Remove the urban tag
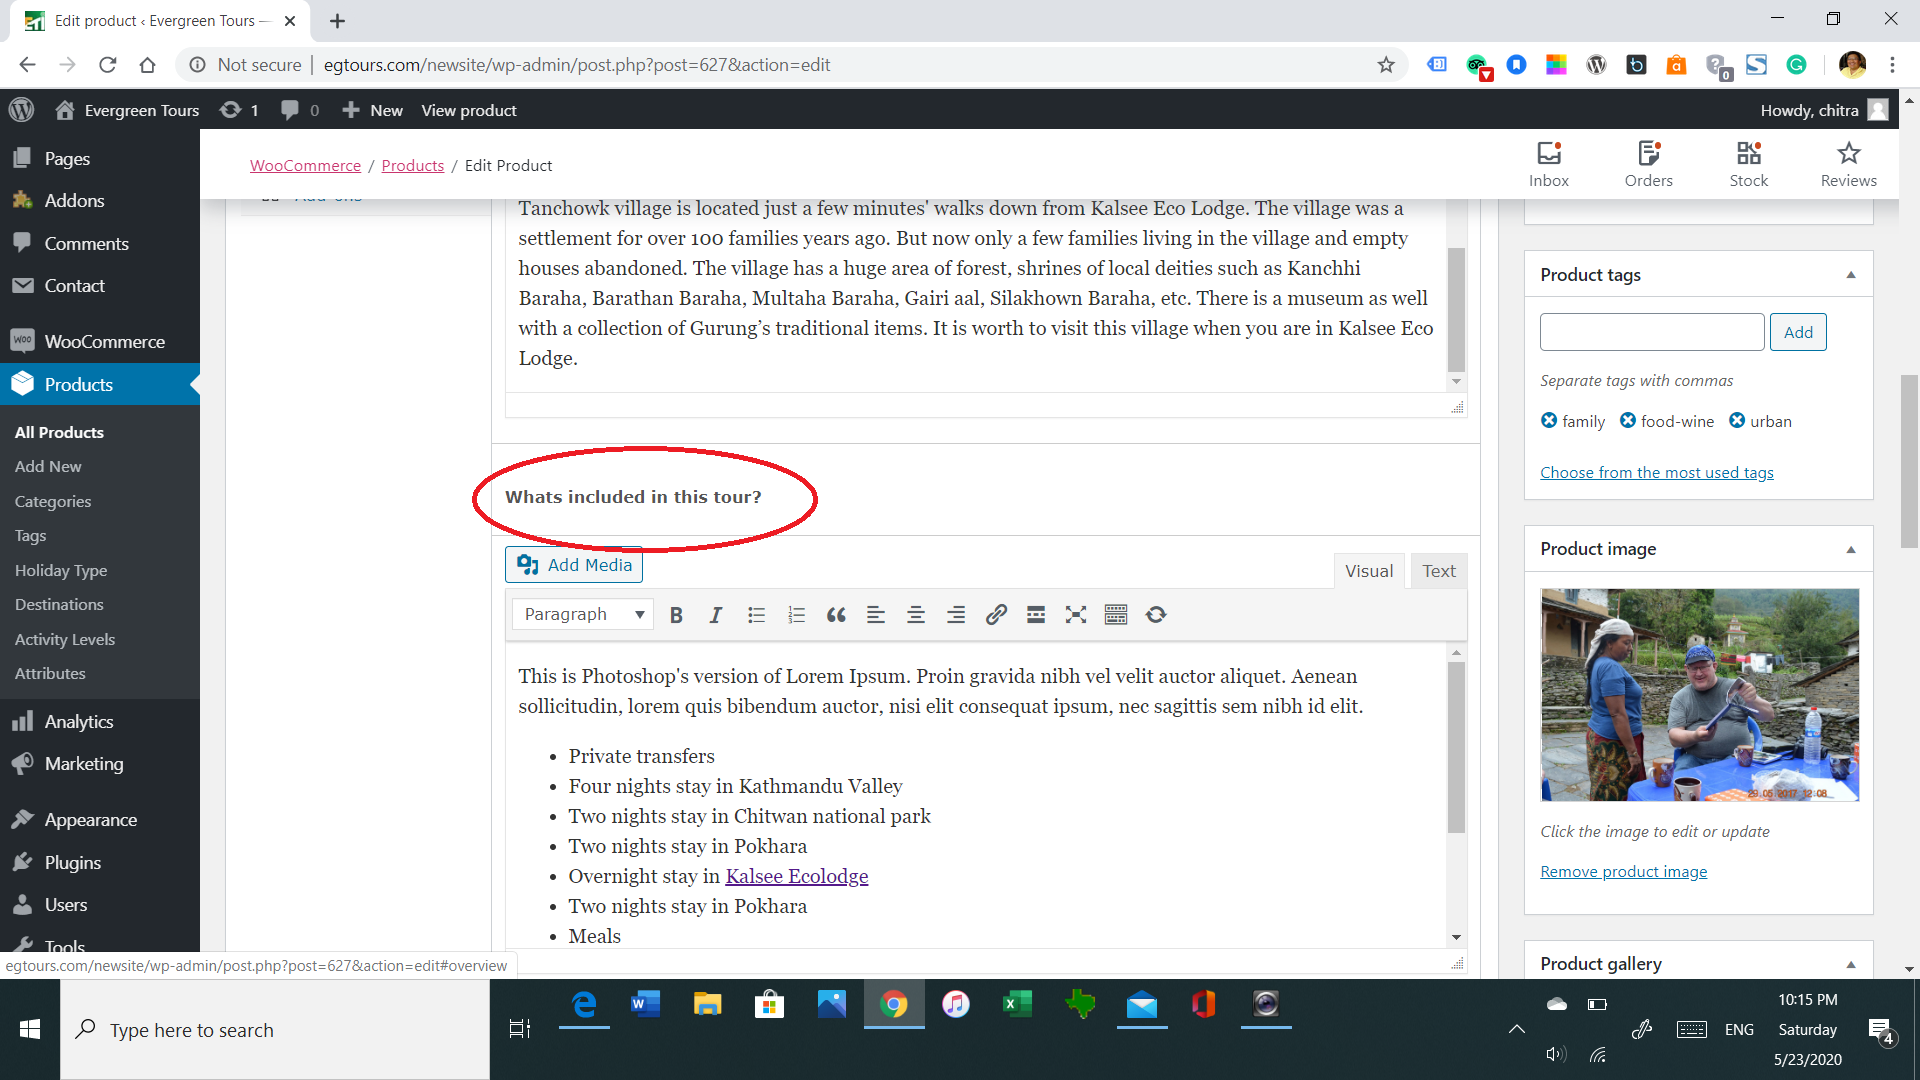The width and height of the screenshot is (1920, 1080). (1737, 421)
